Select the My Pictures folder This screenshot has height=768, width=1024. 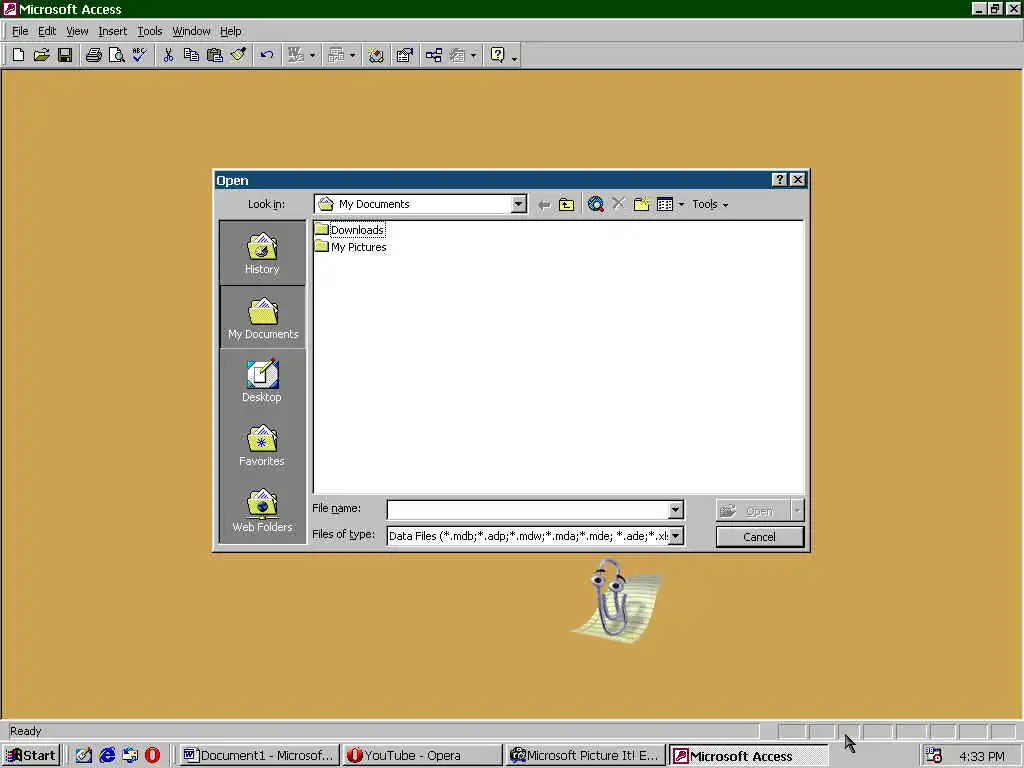pyautogui.click(x=351, y=247)
